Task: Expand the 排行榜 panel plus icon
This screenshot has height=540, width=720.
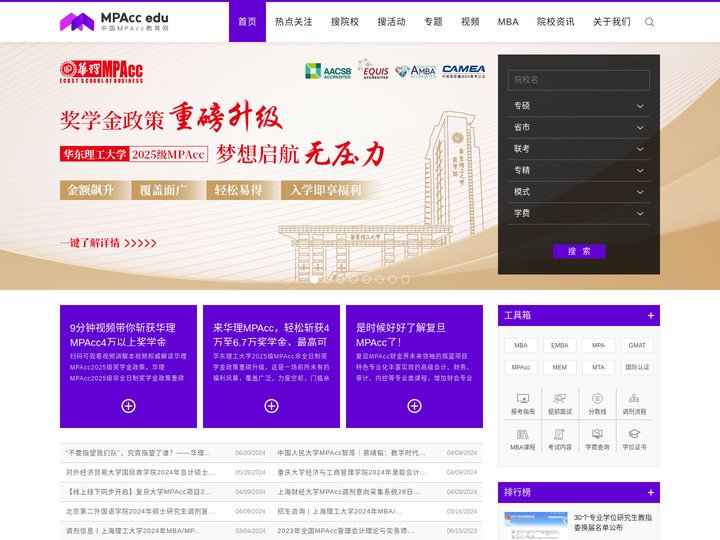Action: 651,492
